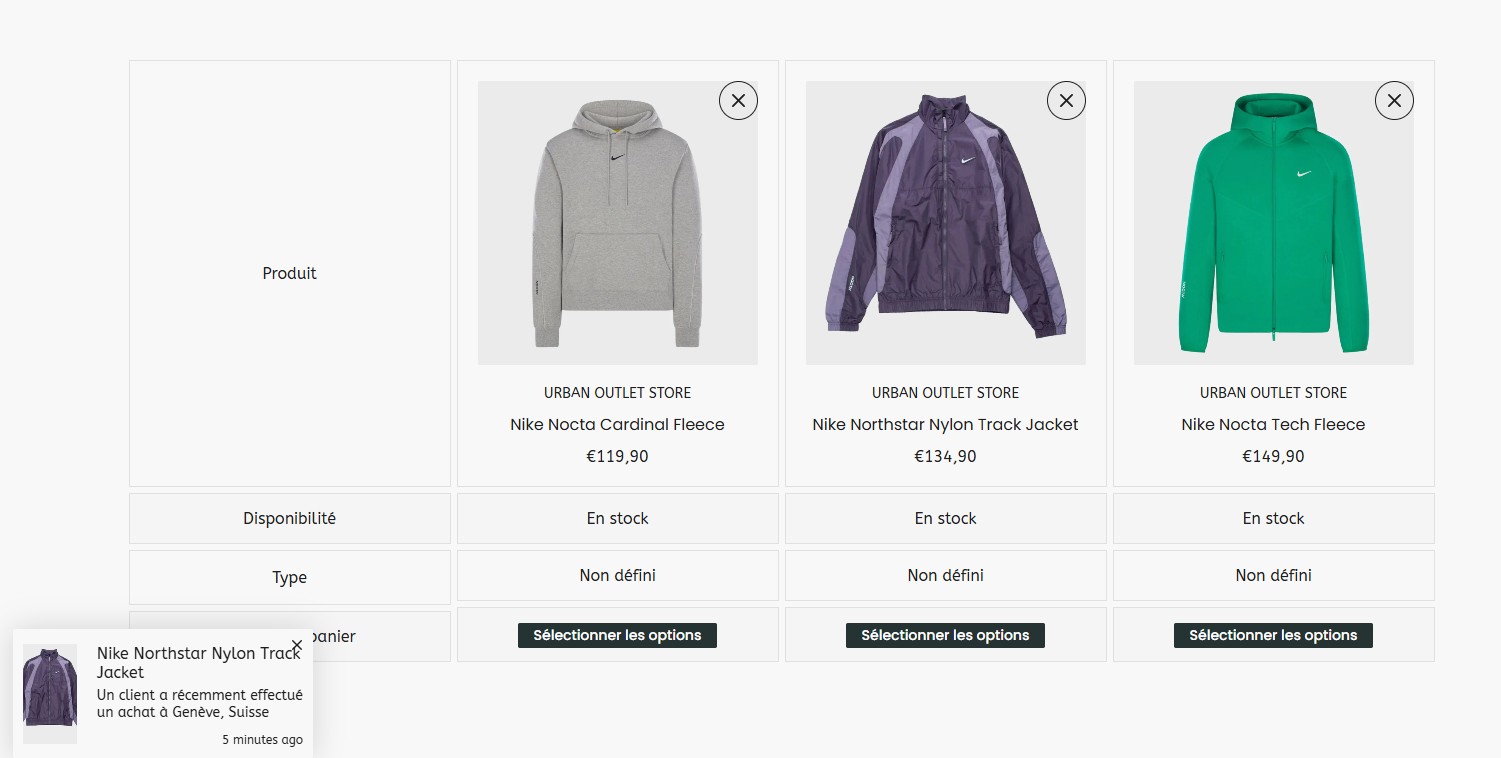
Task: Remove Nike Northstar Nylon Track Jacket from comparison
Action: tap(1066, 101)
